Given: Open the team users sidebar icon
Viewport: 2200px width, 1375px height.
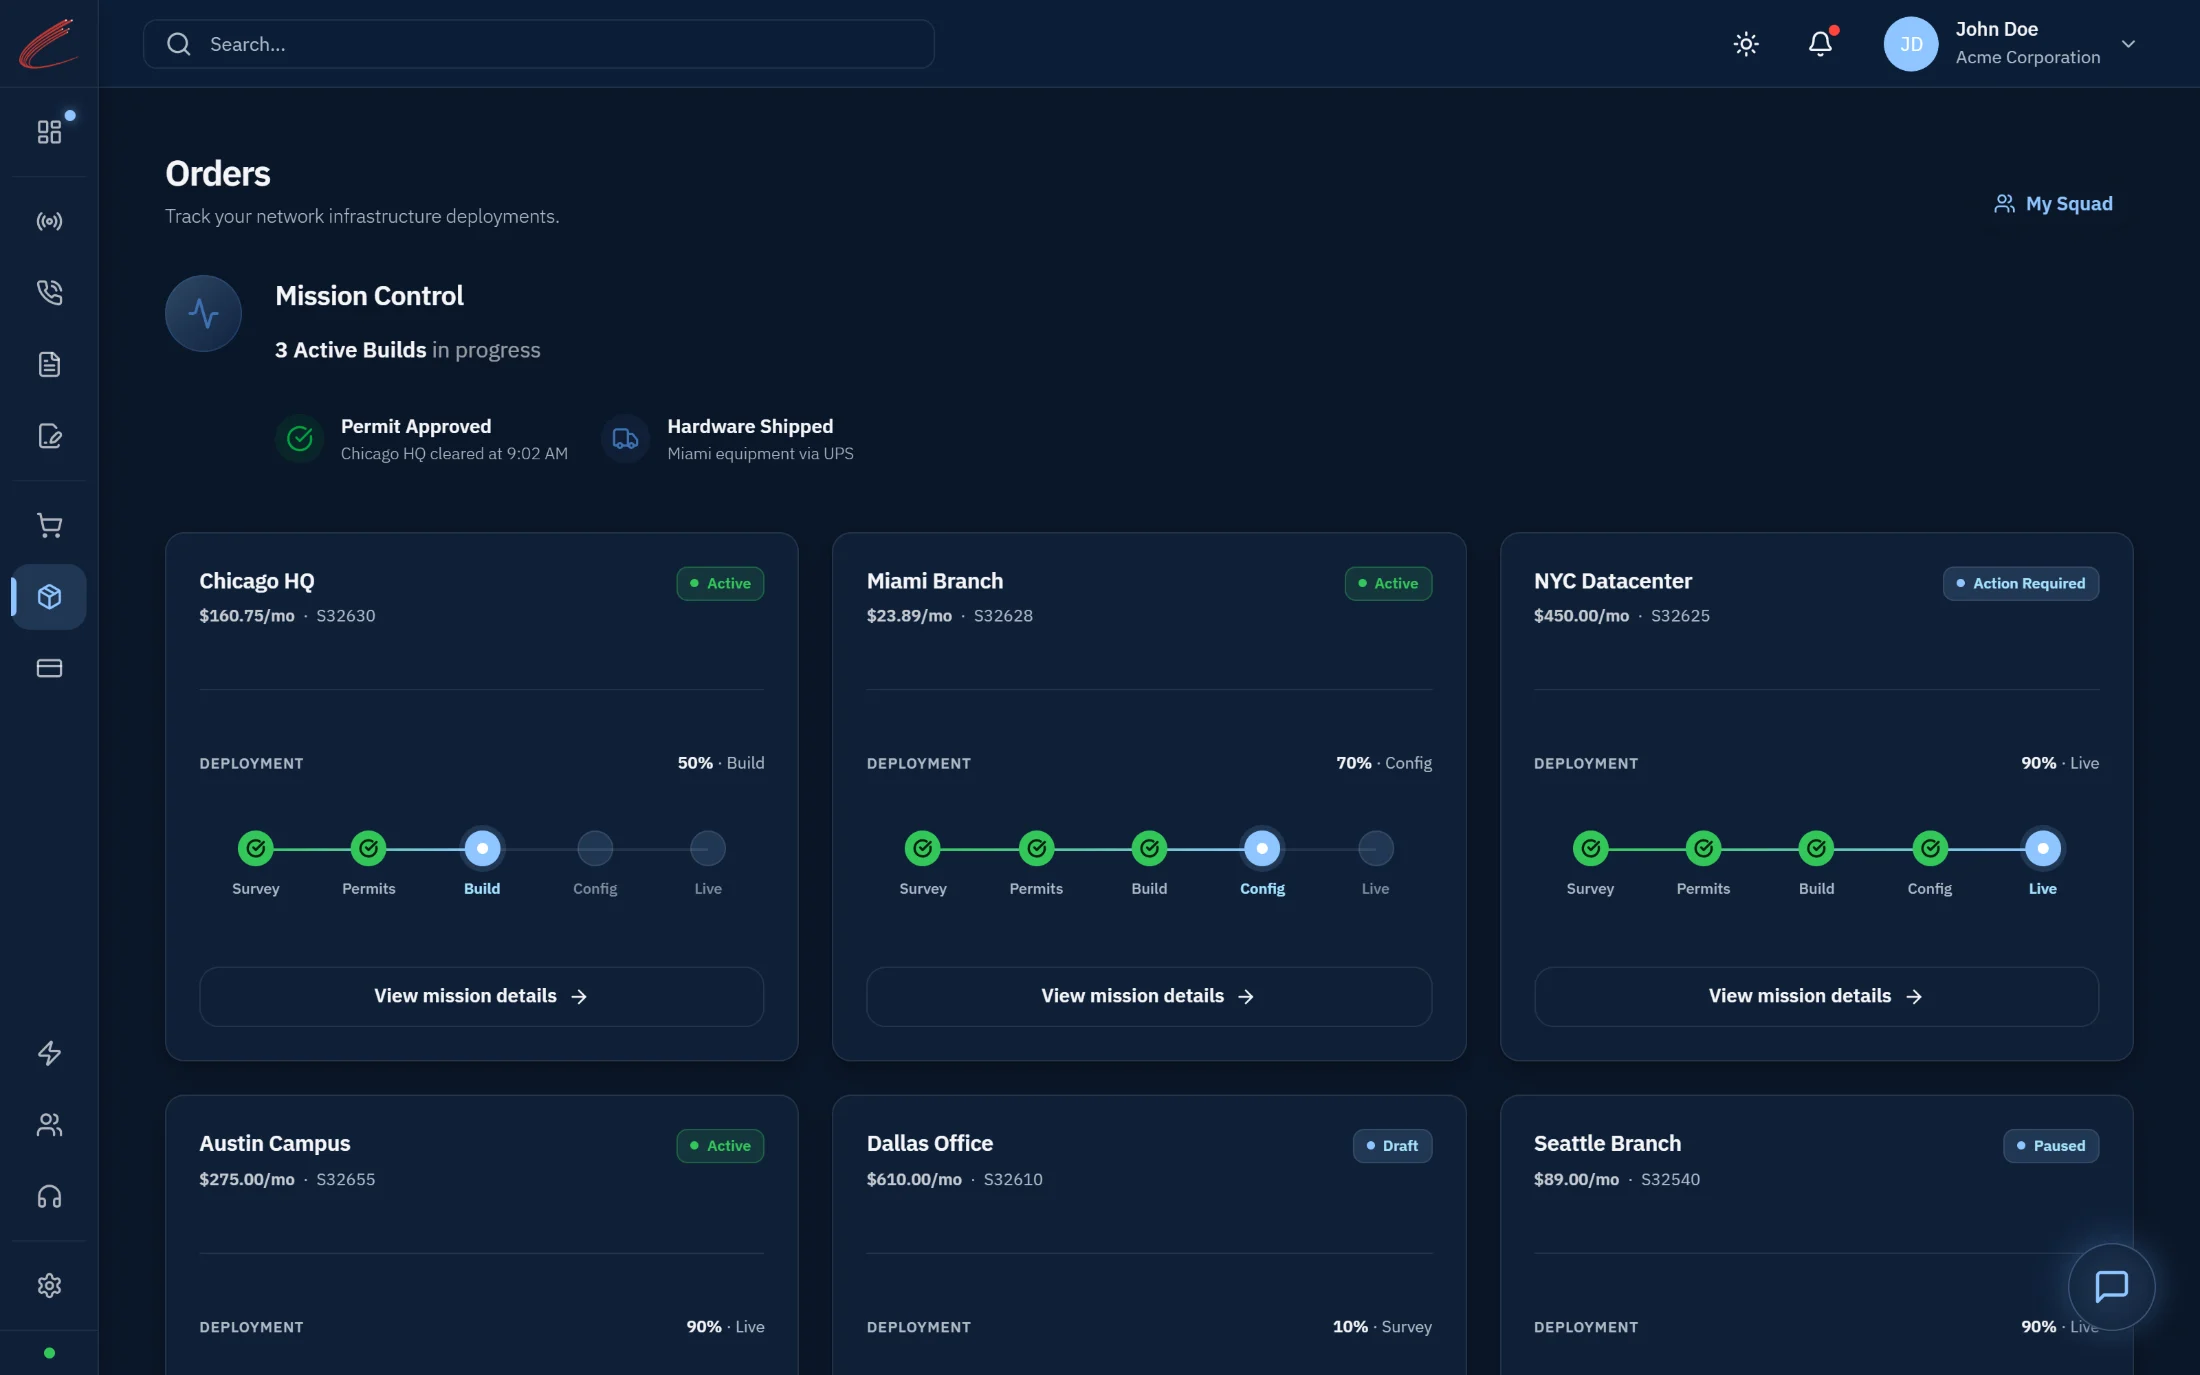Looking at the screenshot, I should pyautogui.click(x=49, y=1125).
